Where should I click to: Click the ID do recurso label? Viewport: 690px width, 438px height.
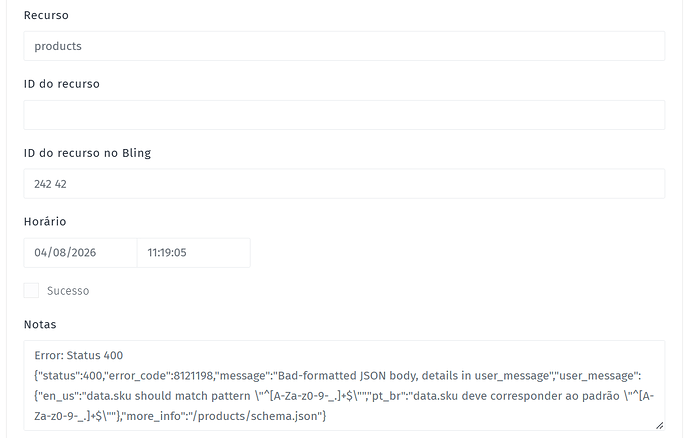point(62,84)
